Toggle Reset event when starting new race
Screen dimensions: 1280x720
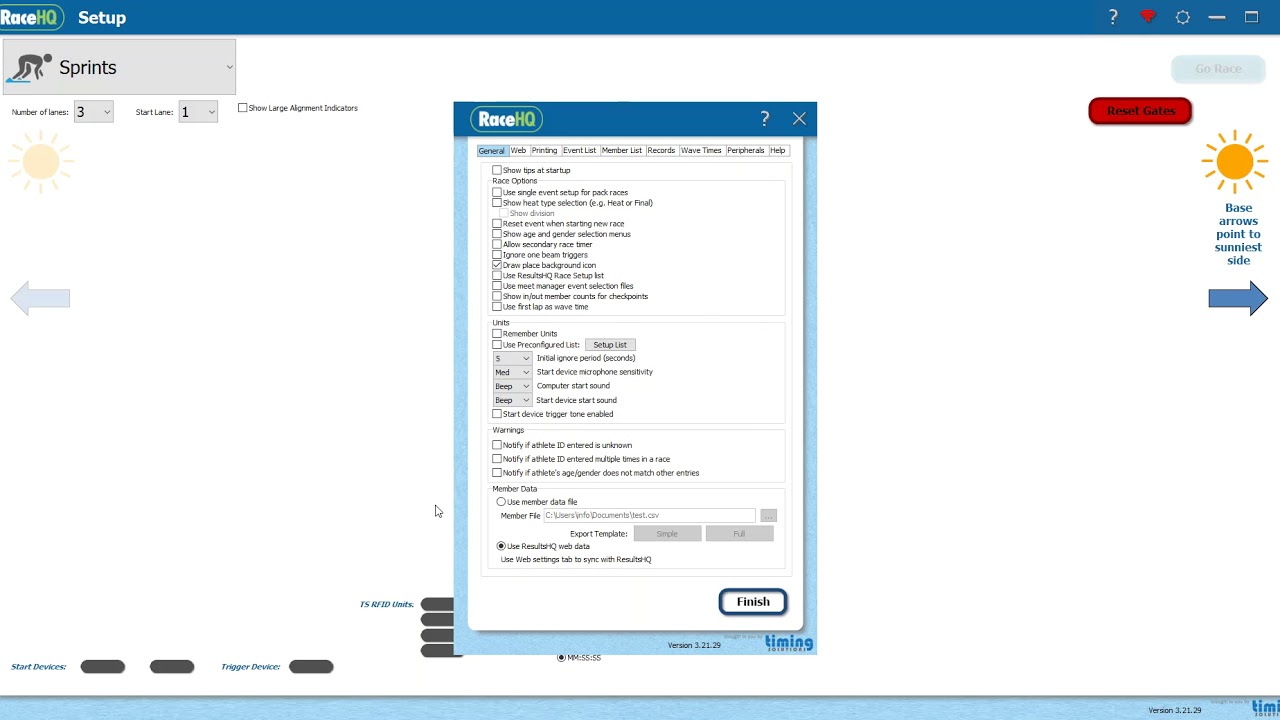[x=497, y=224]
